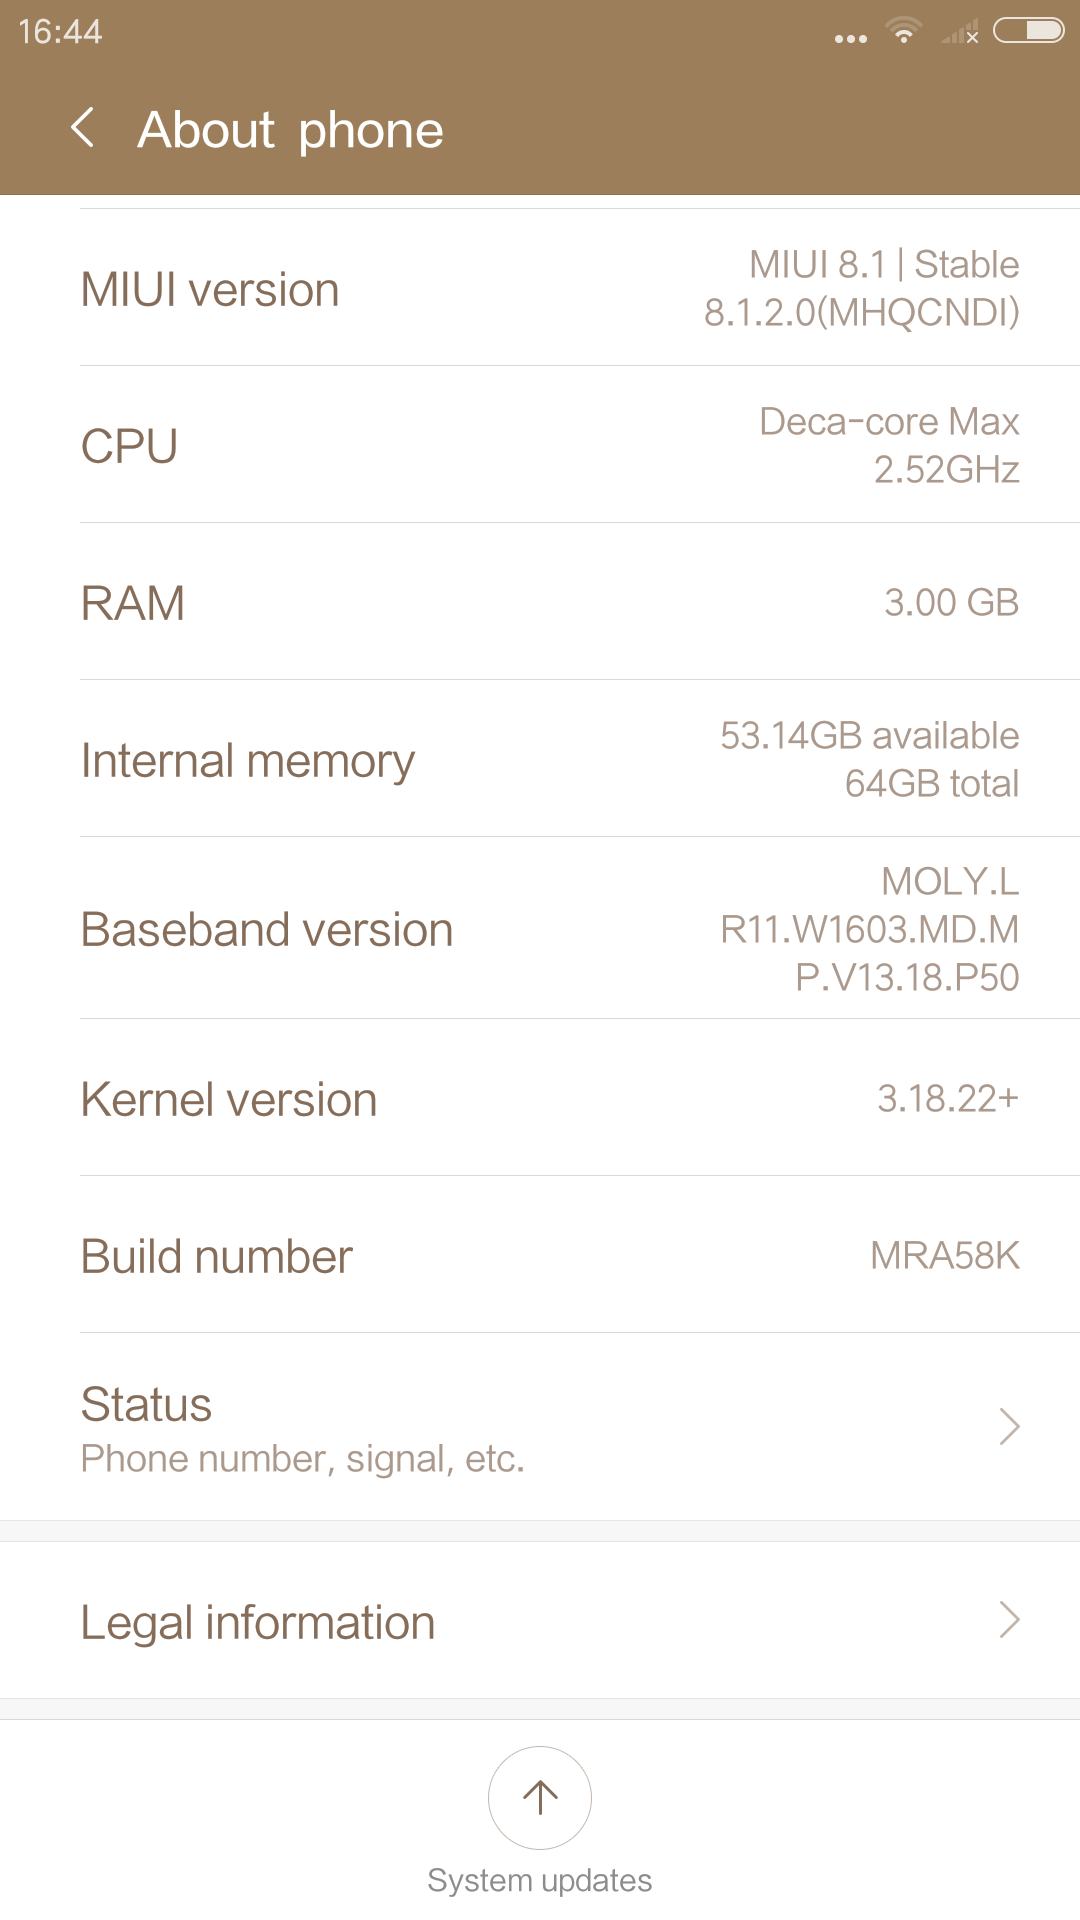
Task: Tap the System updates label
Action: [540, 1880]
